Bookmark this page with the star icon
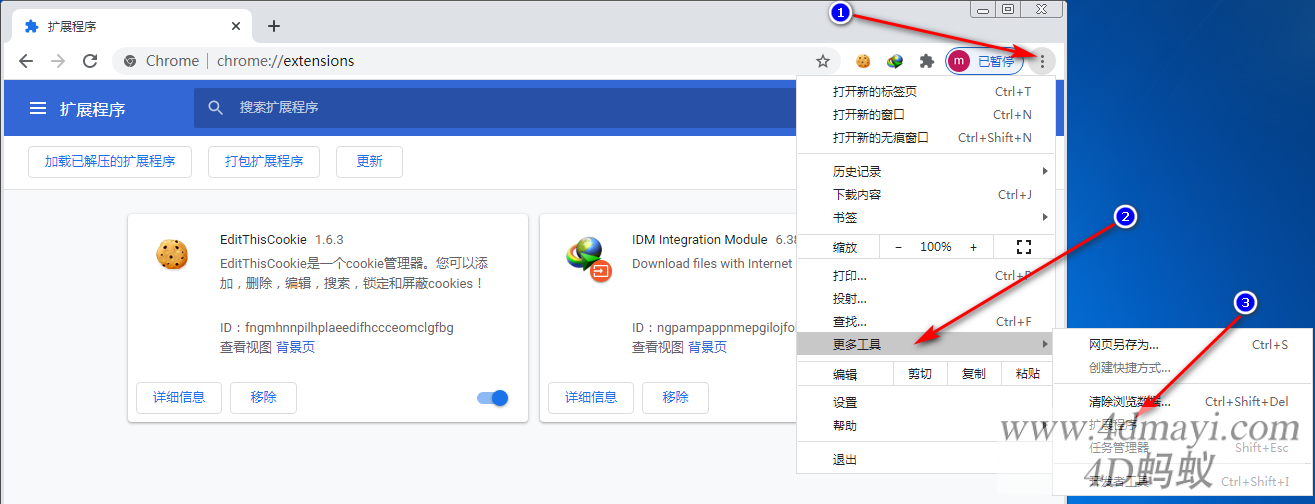 point(823,61)
